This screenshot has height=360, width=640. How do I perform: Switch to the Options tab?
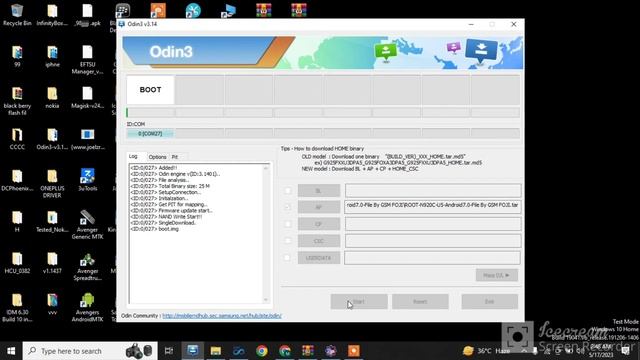coord(157,157)
